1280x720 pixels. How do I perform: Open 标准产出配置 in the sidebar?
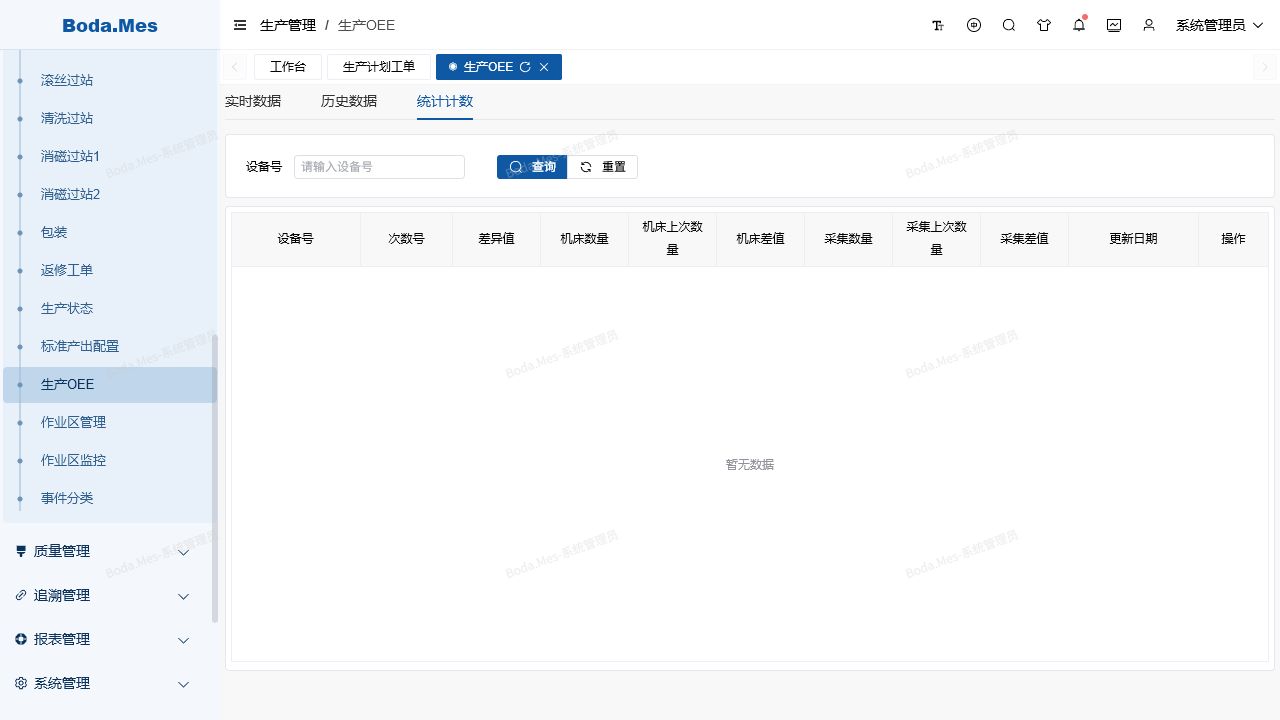pyautogui.click(x=110, y=346)
